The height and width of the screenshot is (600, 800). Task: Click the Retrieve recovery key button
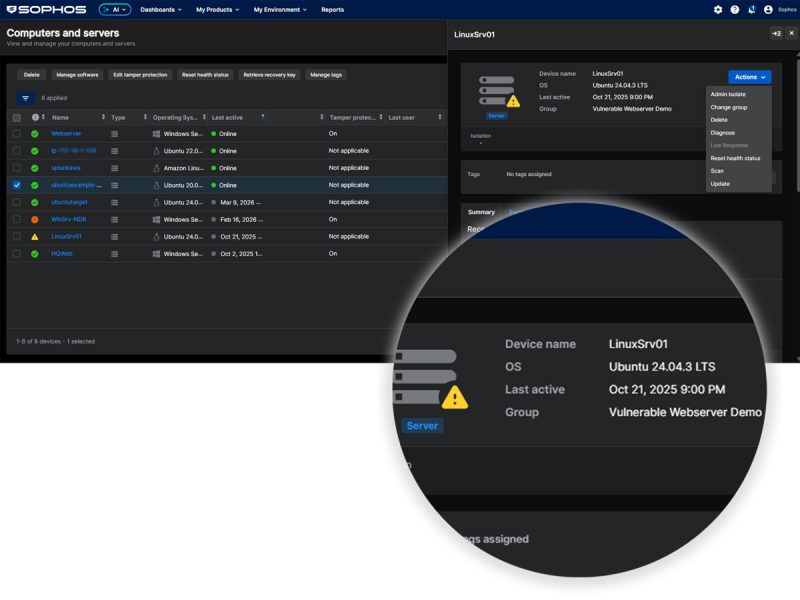coord(269,75)
